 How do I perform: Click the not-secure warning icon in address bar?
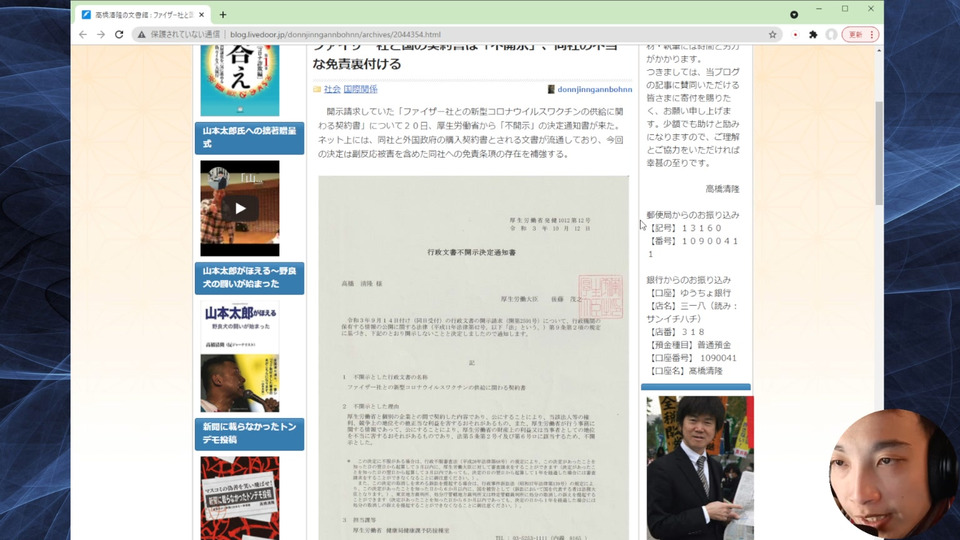pos(141,35)
